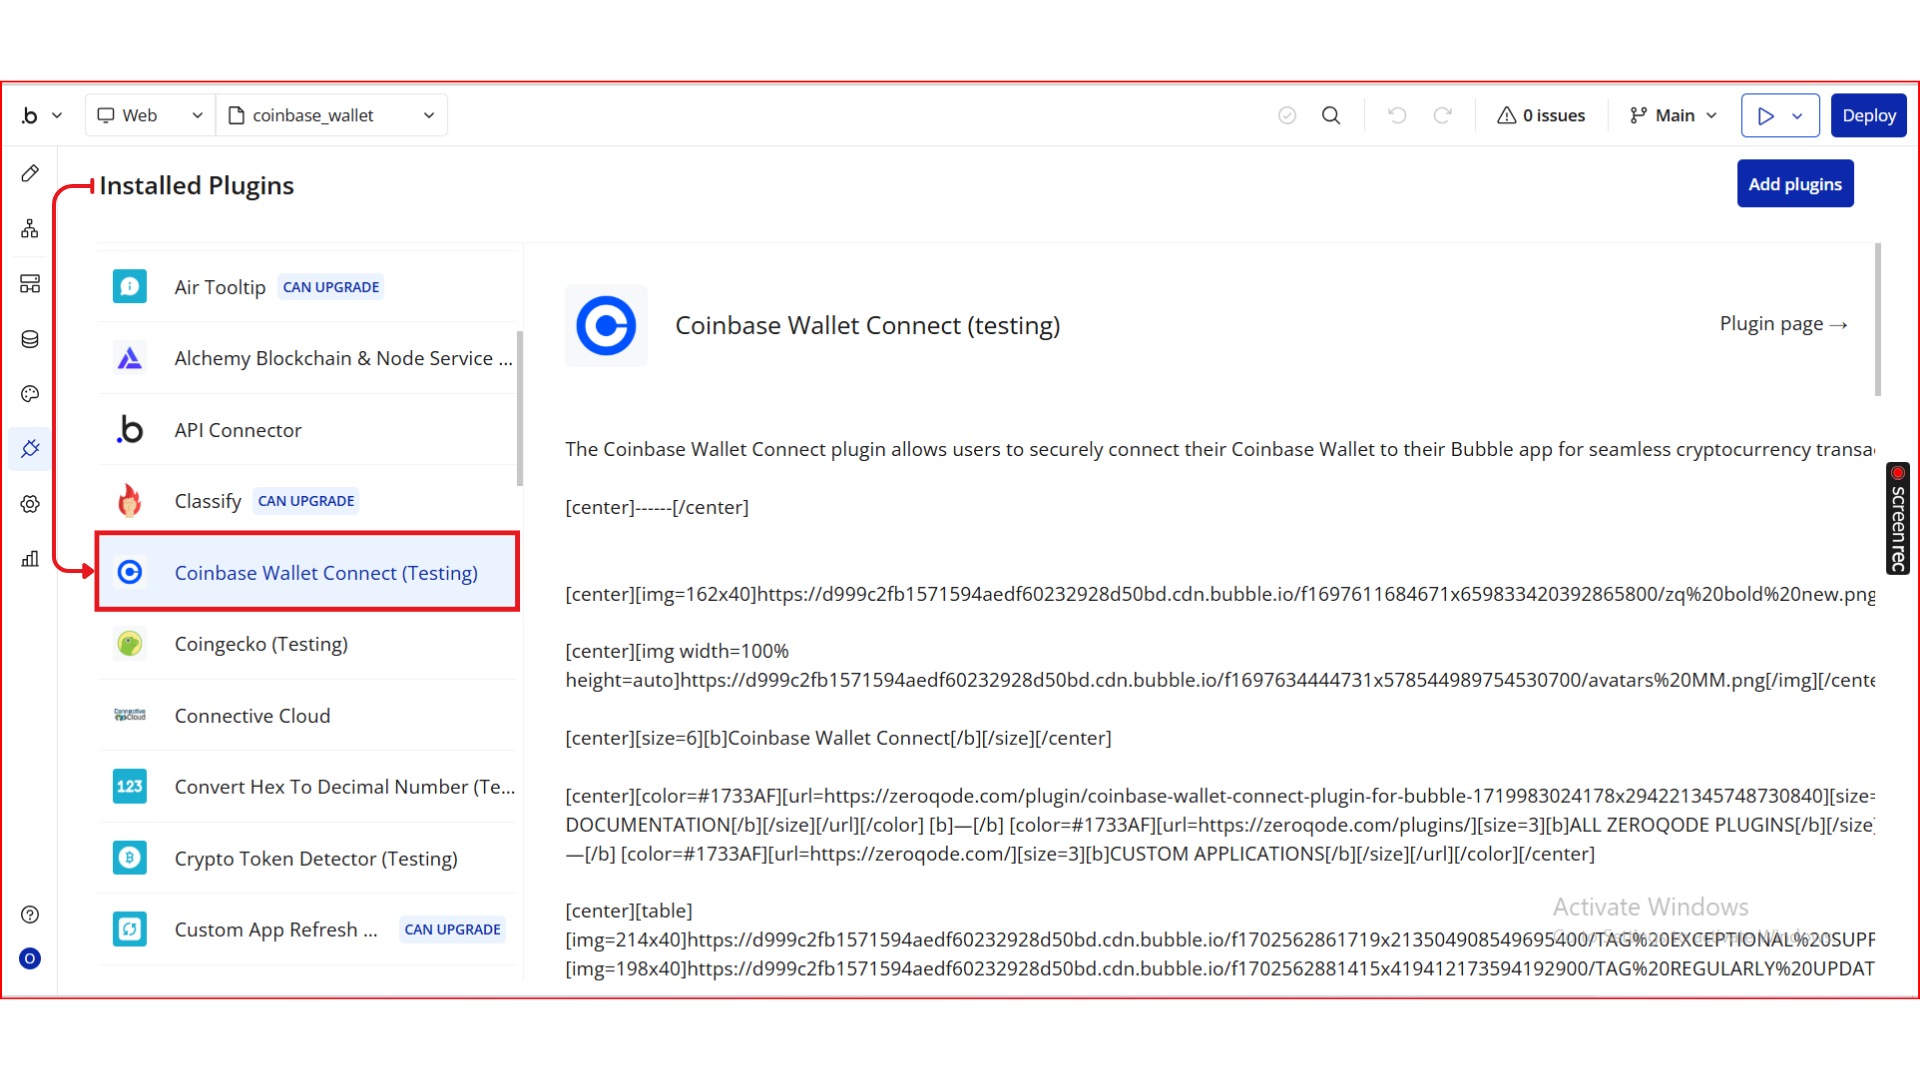Open the preview options chevron beside play
1920x1080 pixels.
(x=1798, y=116)
